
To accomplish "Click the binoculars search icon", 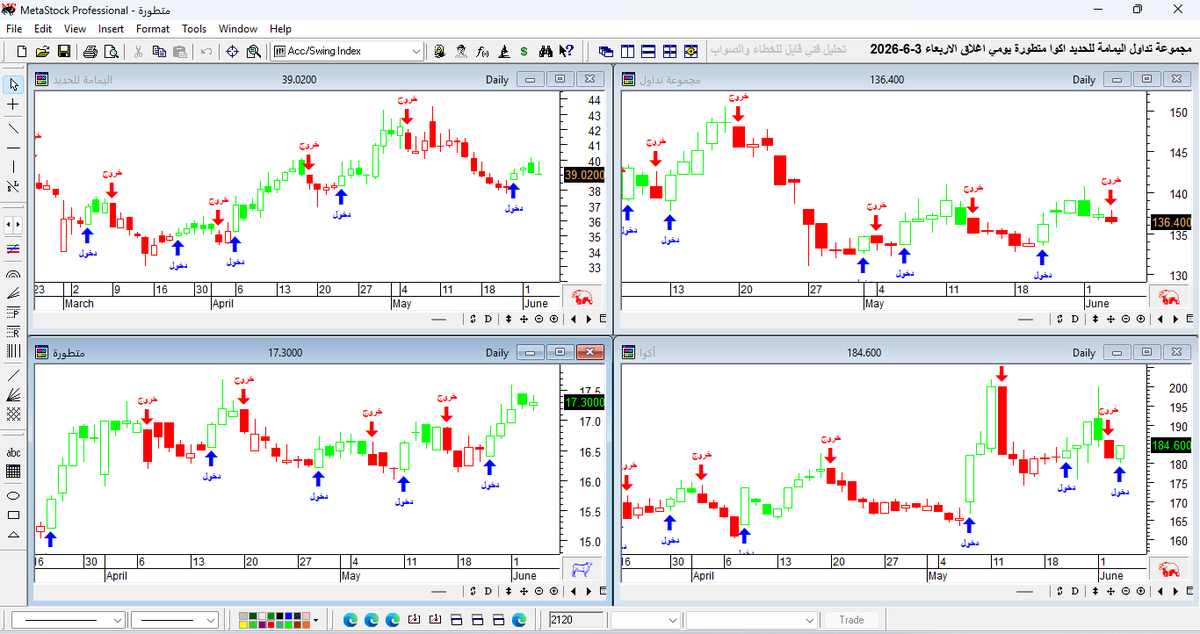I will 546,51.
